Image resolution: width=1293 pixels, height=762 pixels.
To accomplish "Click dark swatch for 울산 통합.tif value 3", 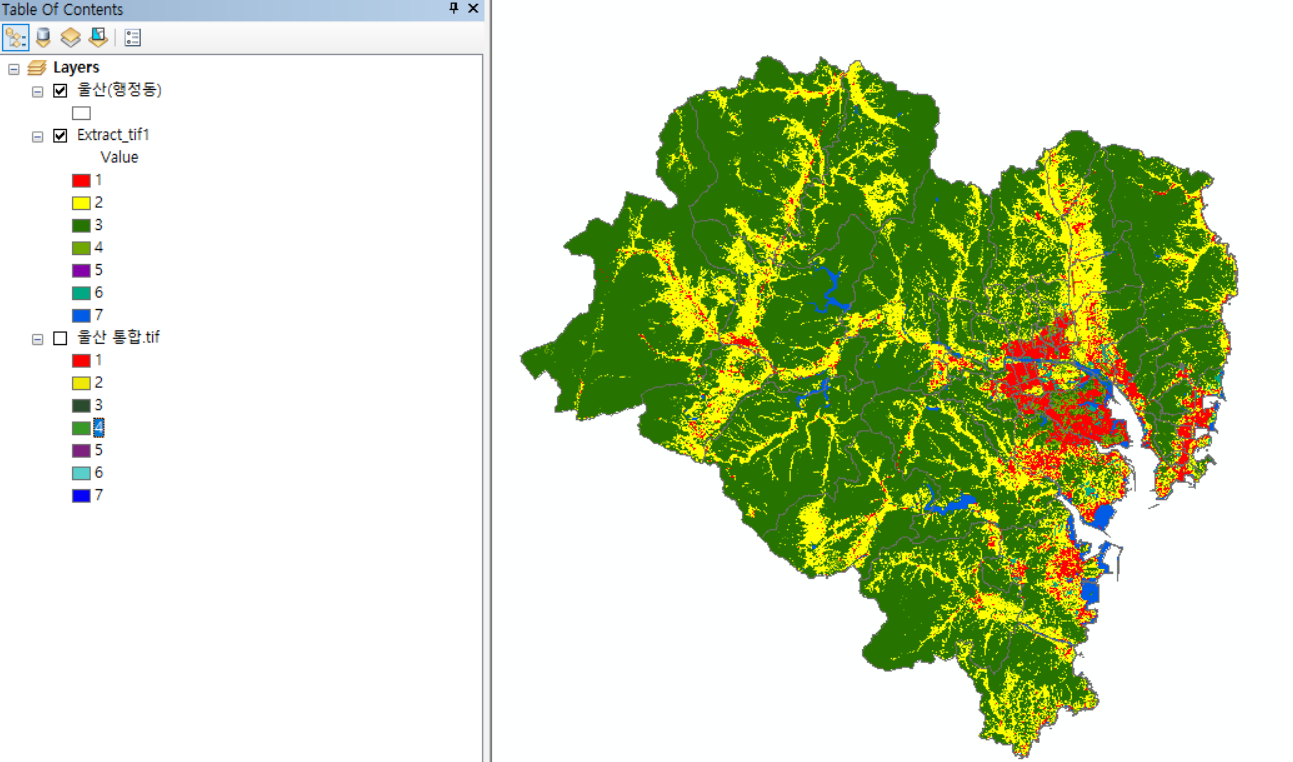I will [81, 405].
